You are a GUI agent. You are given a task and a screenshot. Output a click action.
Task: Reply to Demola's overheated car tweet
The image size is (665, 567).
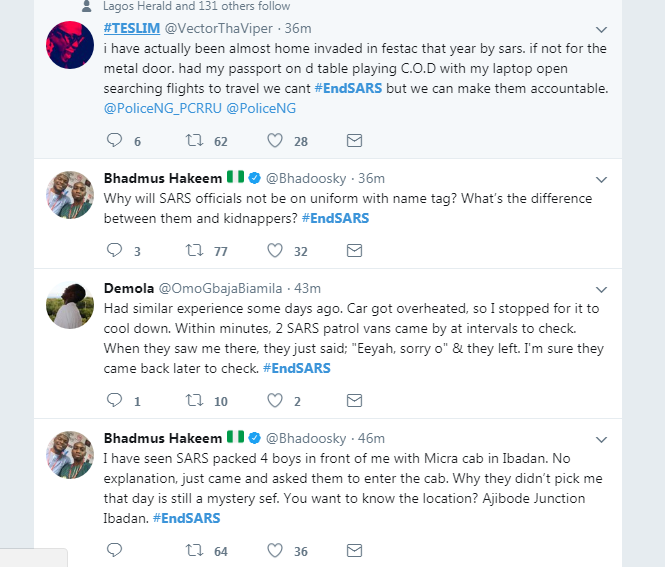tap(114, 401)
